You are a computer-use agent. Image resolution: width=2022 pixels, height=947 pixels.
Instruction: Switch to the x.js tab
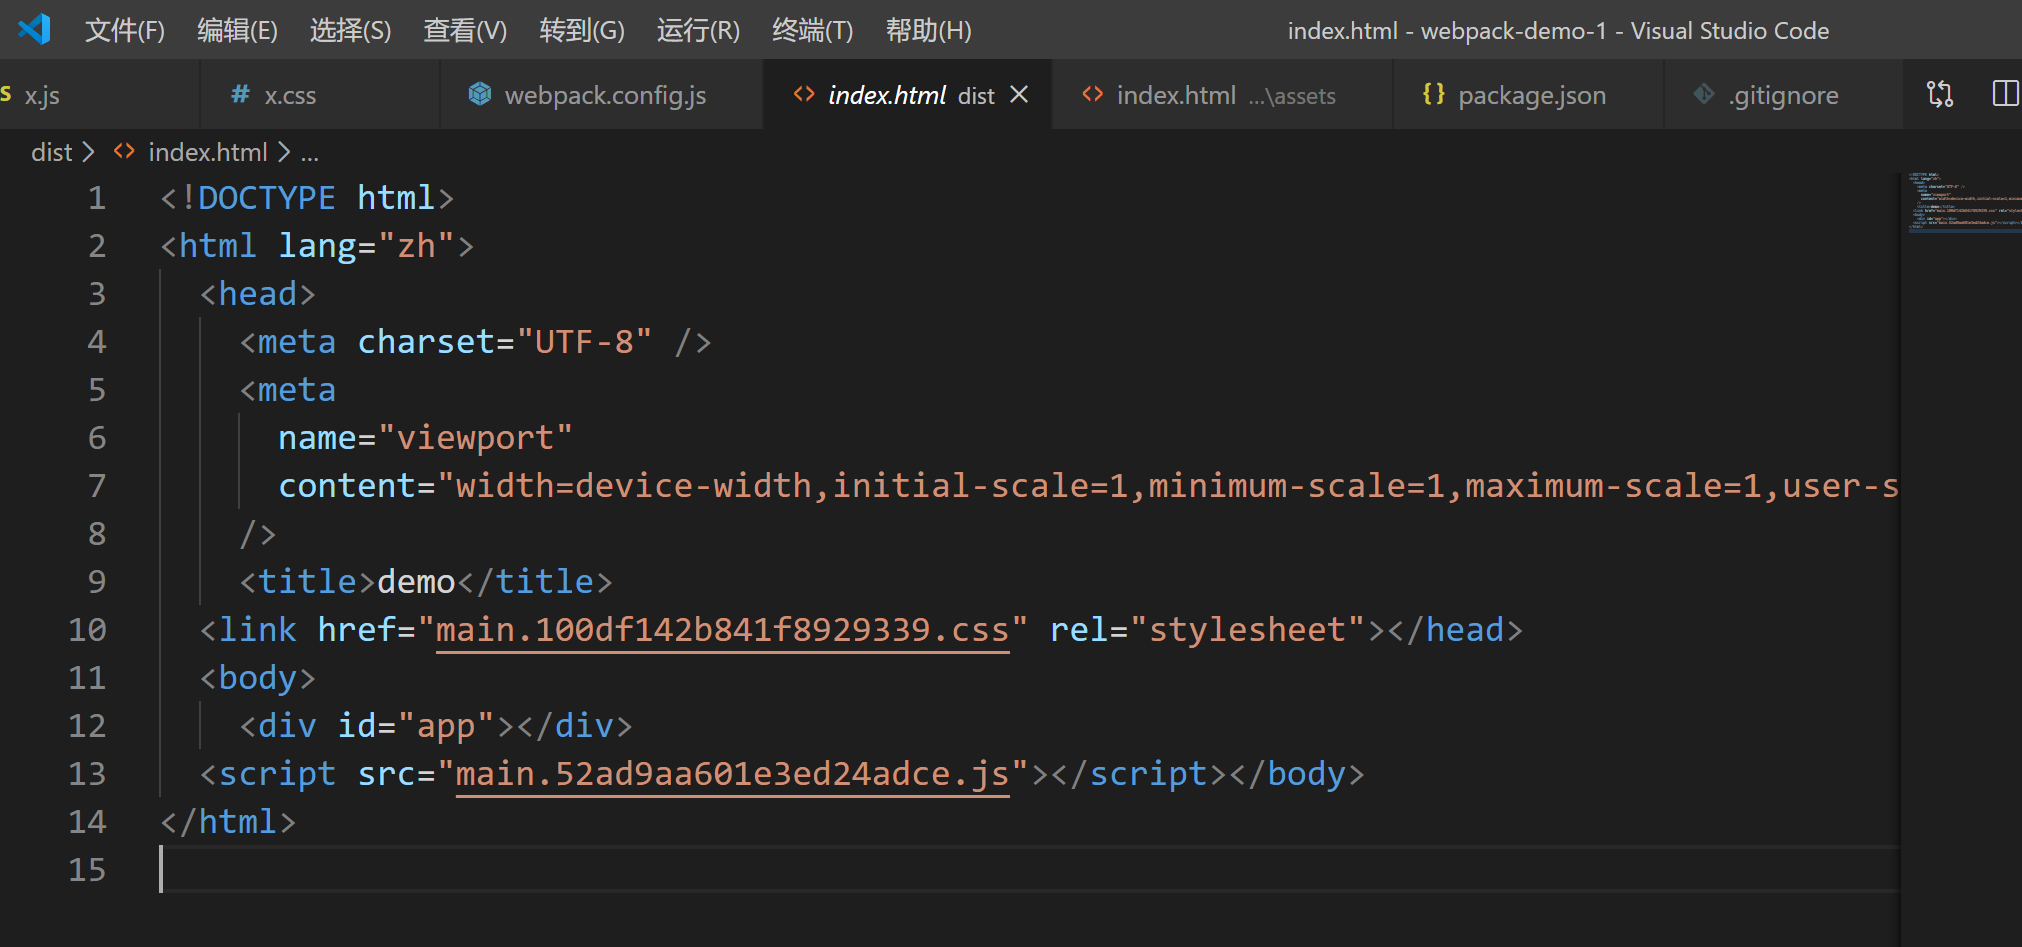click(x=42, y=96)
